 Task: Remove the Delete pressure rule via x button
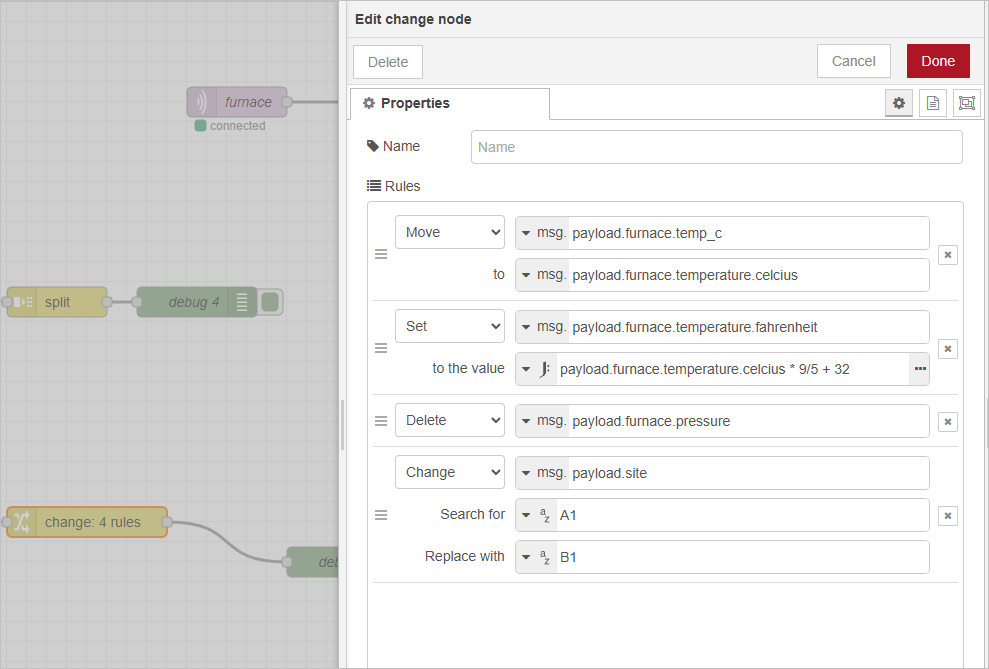pyautogui.click(x=948, y=422)
